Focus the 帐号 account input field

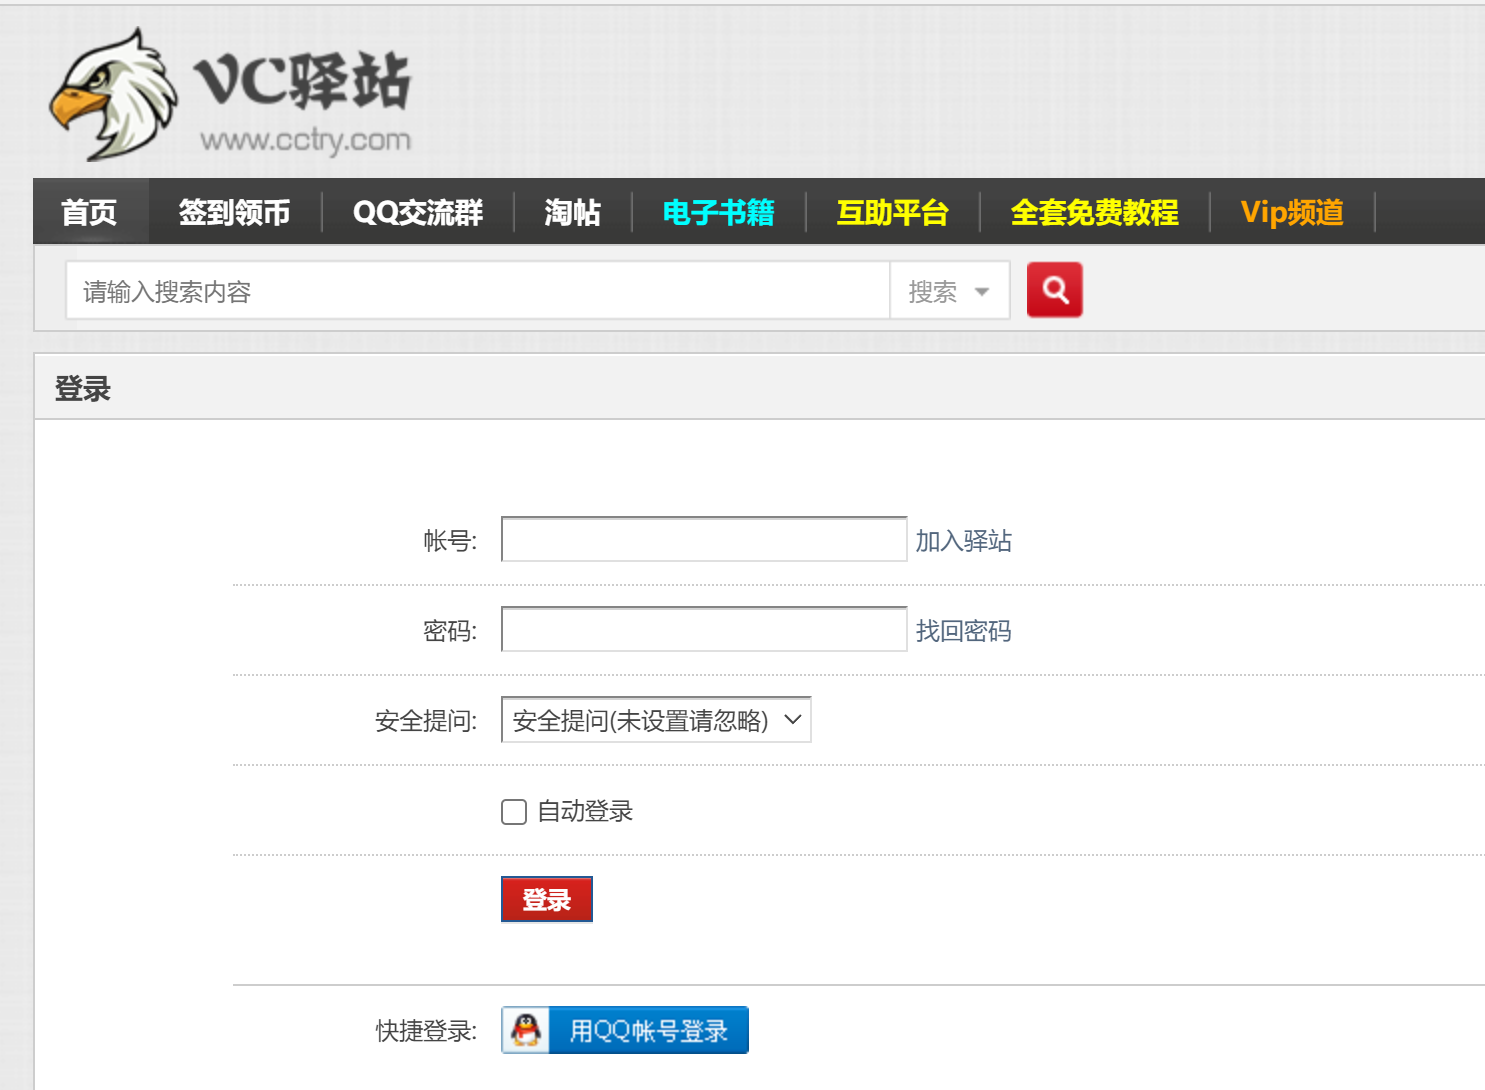coord(703,540)
